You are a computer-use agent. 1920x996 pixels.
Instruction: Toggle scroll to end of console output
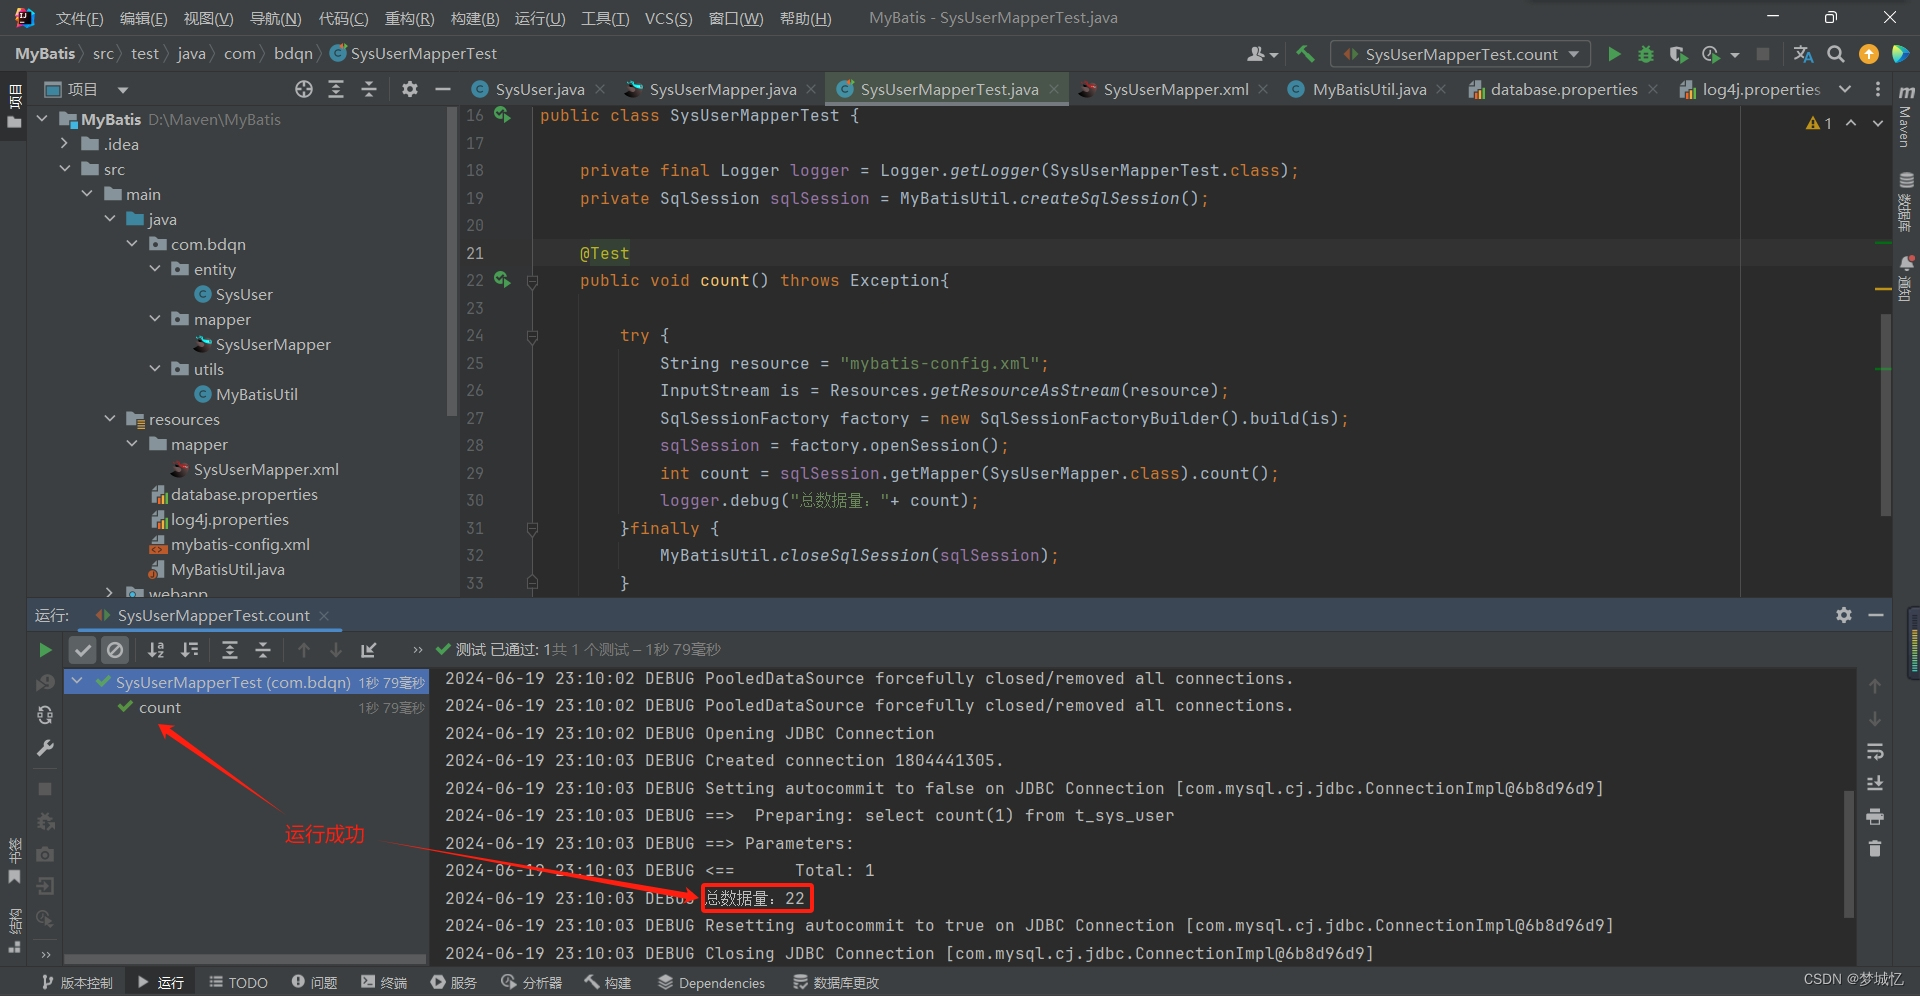1875,784
